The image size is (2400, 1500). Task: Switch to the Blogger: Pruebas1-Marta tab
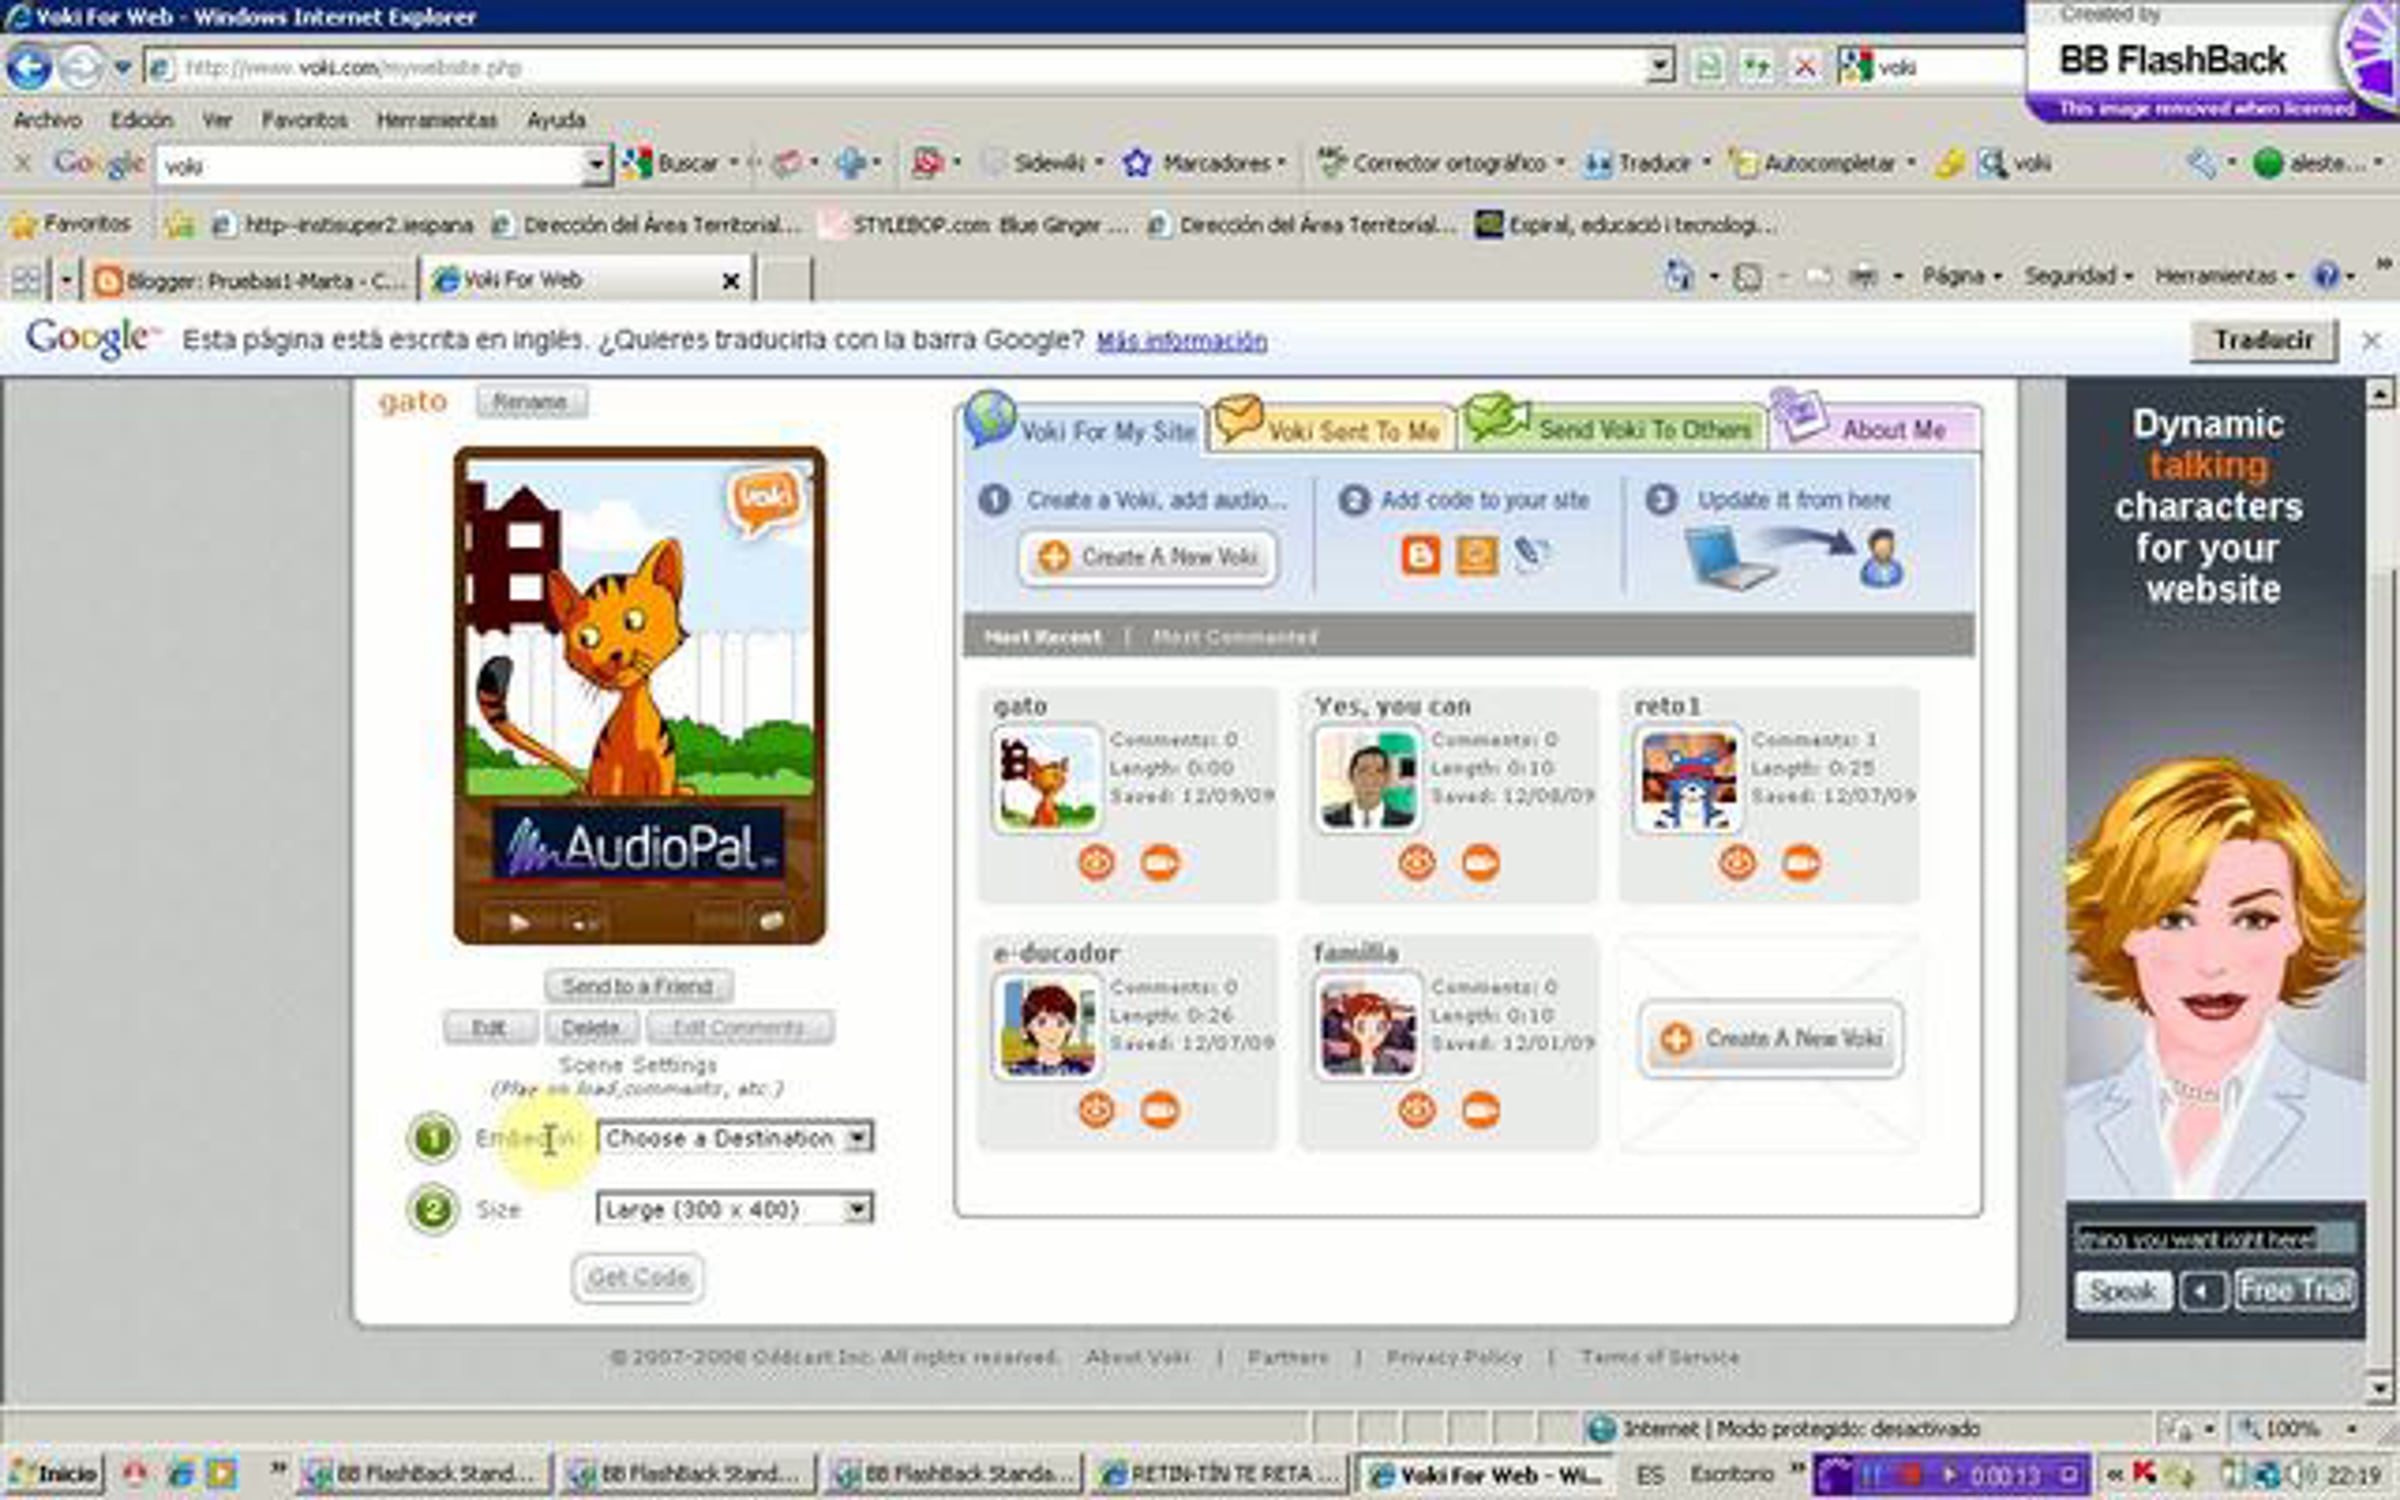click(x=250, y=280)
